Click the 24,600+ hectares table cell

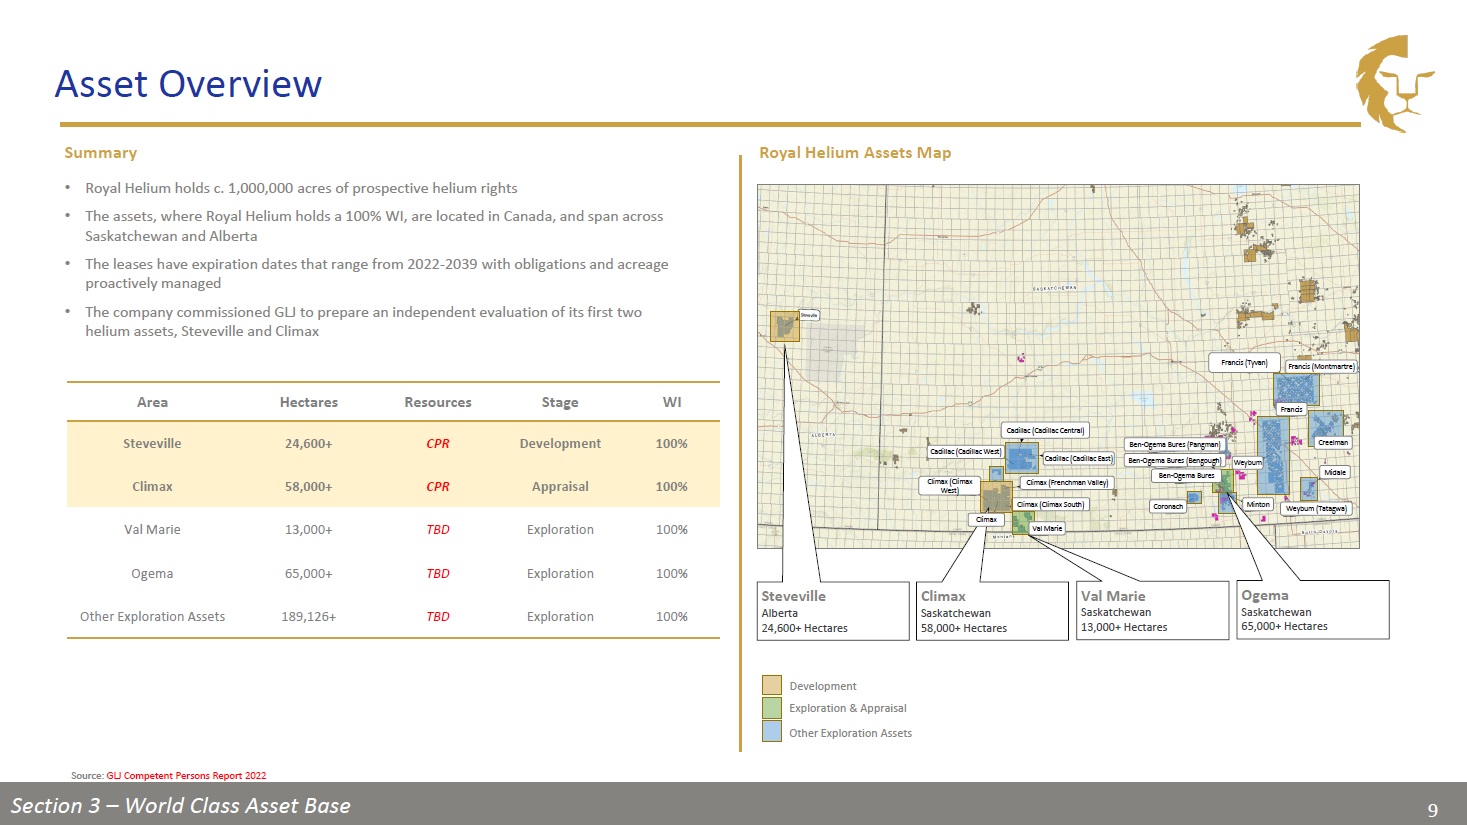(309, 443)
